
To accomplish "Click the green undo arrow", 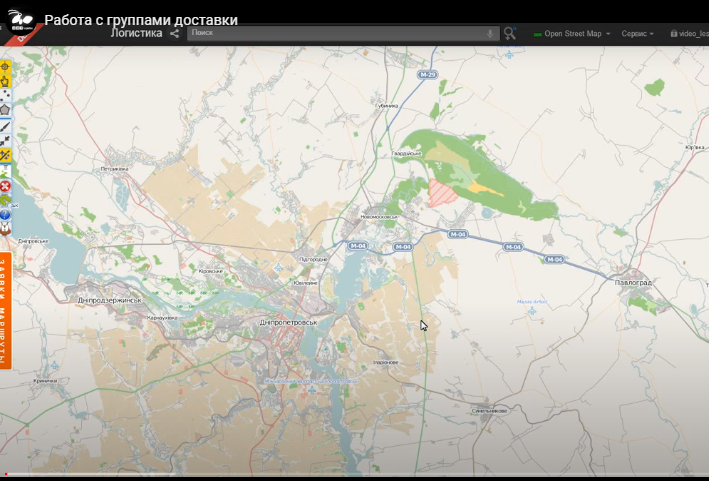I will (5, 200).
